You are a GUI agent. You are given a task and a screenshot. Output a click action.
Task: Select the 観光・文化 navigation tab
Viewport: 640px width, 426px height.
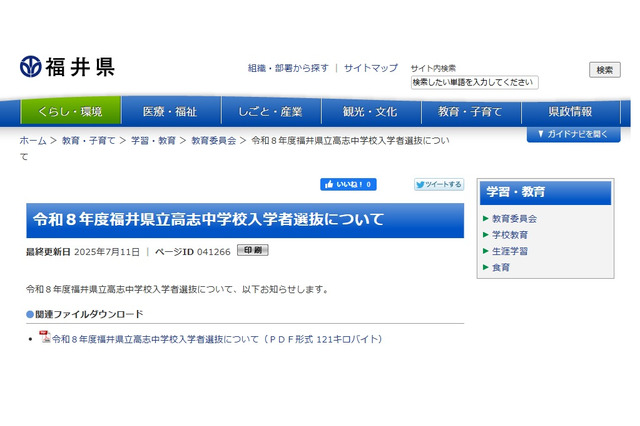[371, 111]
